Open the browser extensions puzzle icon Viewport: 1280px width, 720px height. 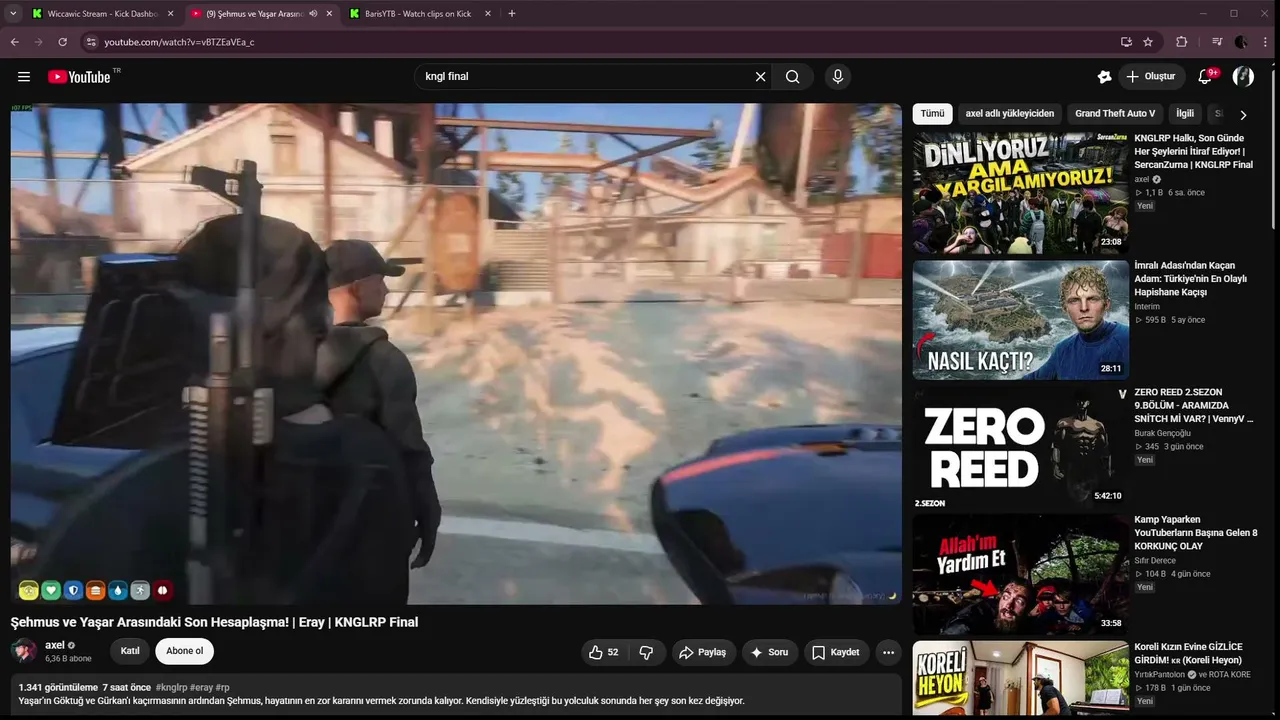coord(1182,42)
